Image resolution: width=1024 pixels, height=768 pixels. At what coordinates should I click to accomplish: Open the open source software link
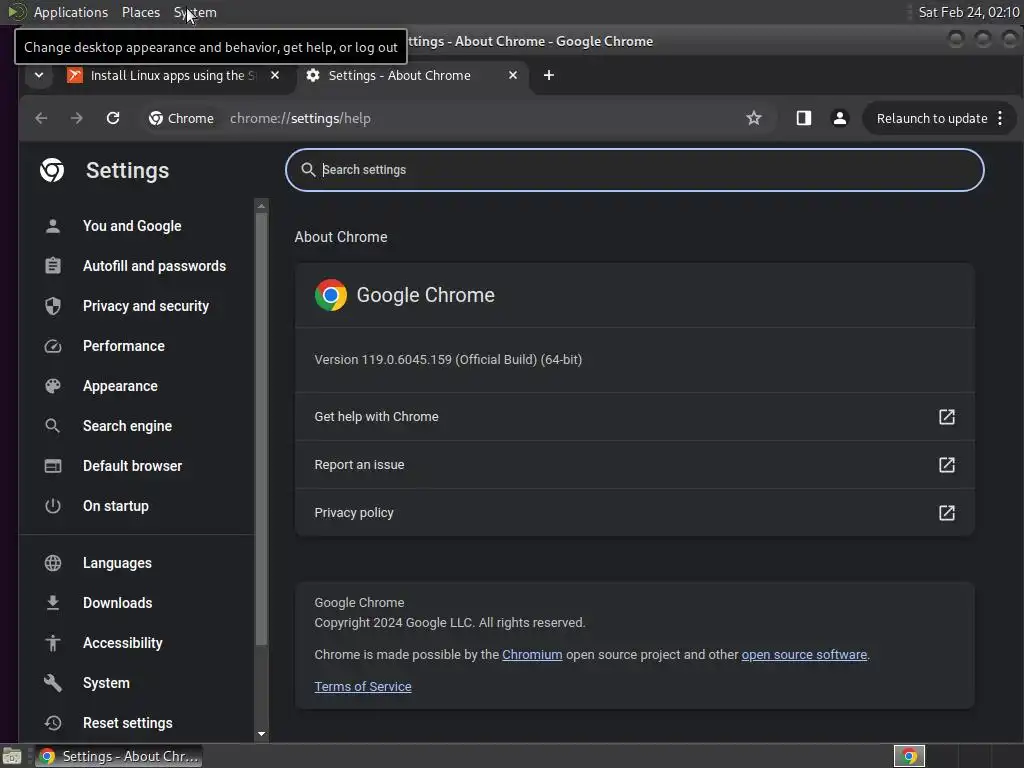tap(804, 654)
